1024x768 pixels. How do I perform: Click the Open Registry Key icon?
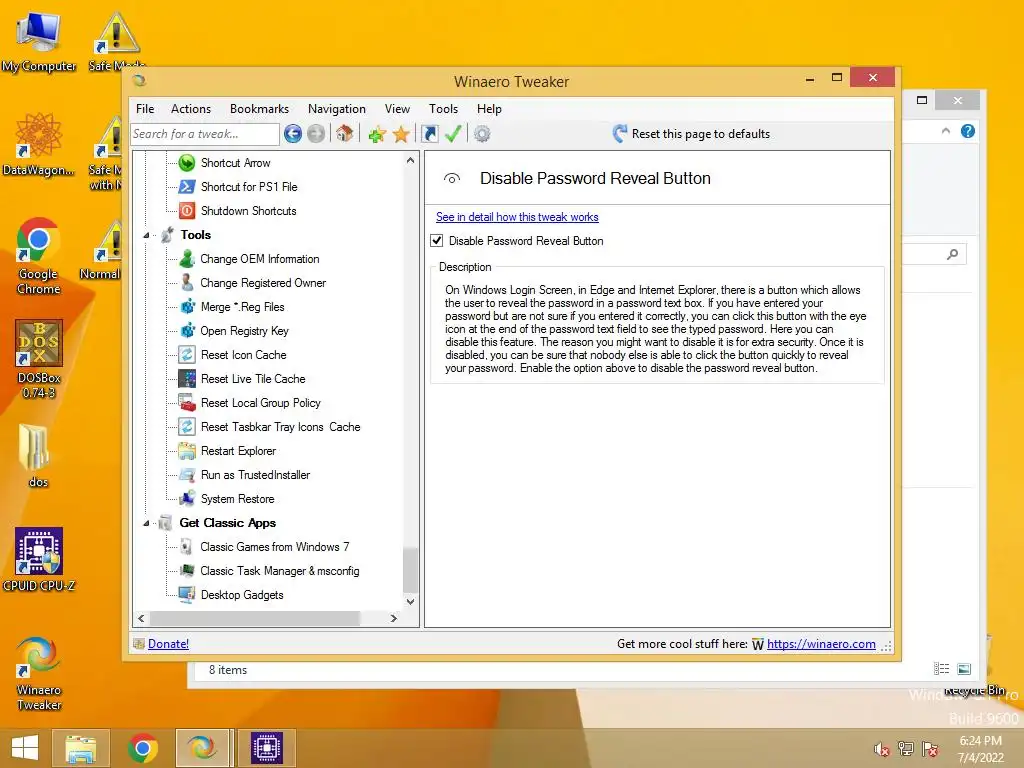[x=187, y=330]
